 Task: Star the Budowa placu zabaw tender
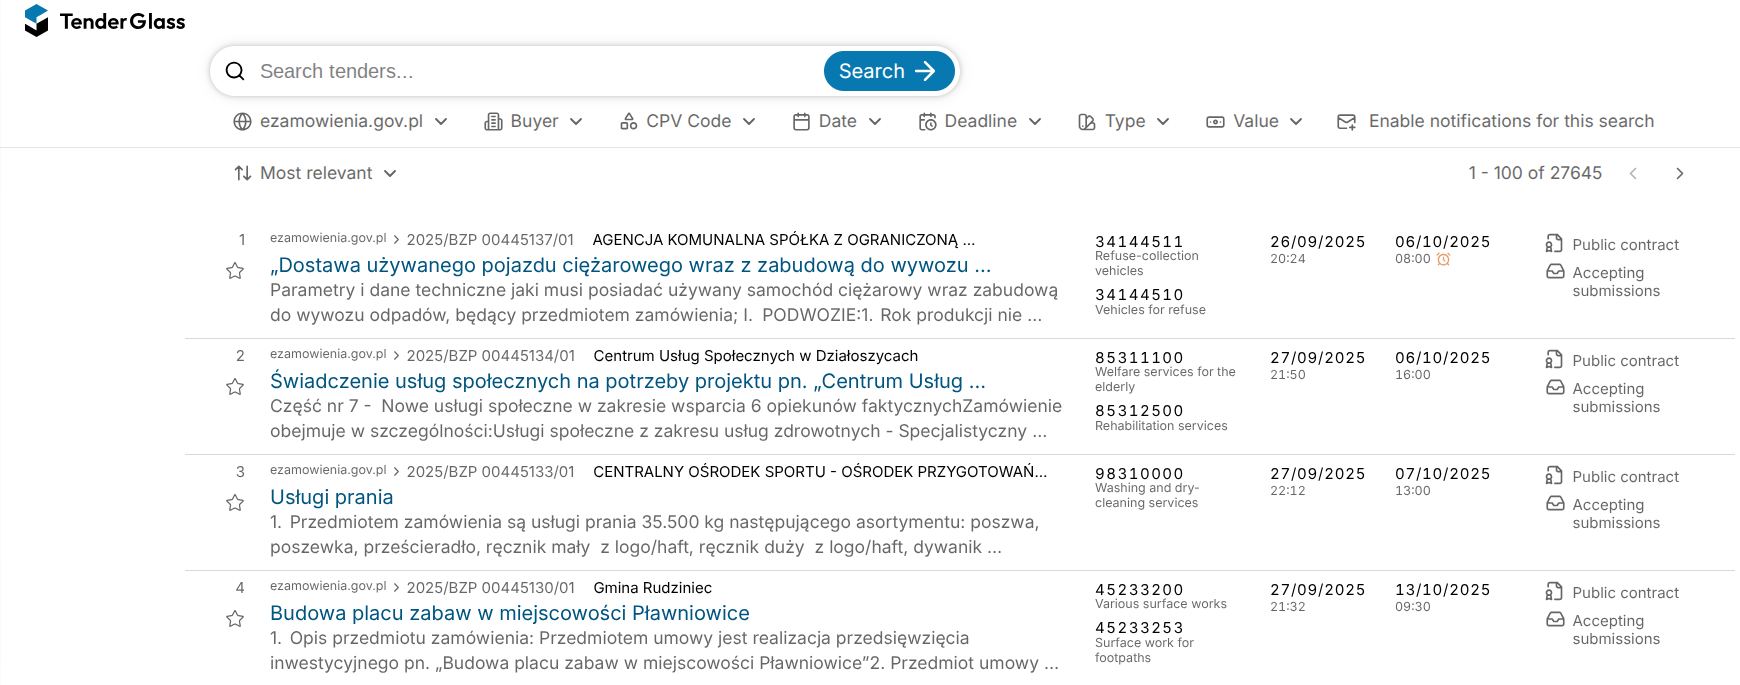[235, 619]
